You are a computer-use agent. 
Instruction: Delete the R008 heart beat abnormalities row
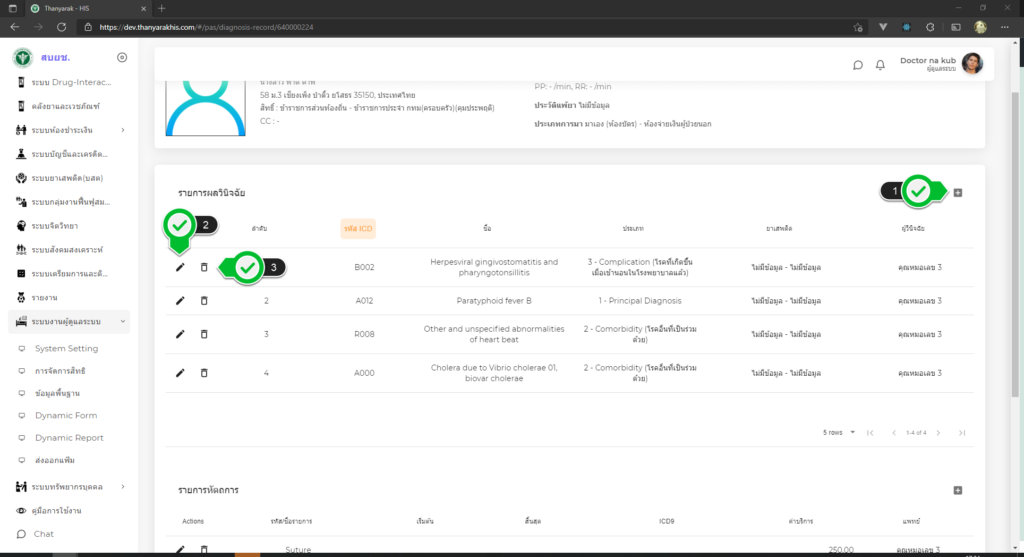point(204,333)
